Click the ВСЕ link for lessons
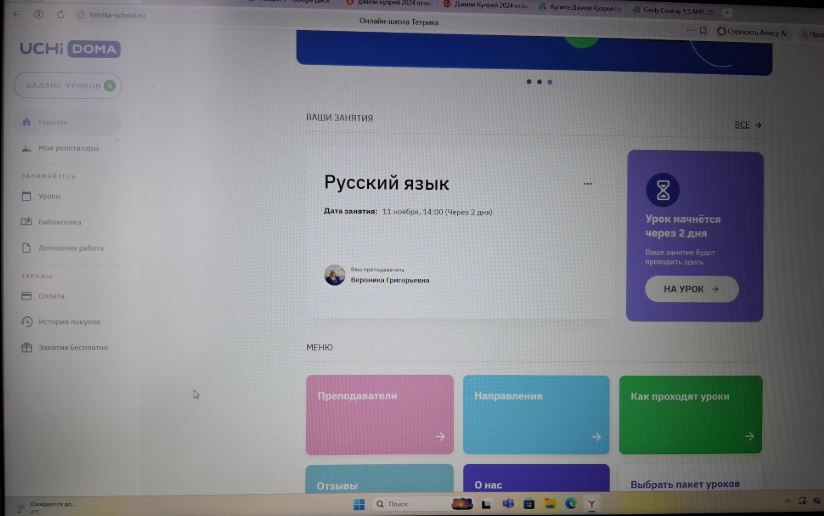Screen dimensions: 824x516 coord(747,125)
